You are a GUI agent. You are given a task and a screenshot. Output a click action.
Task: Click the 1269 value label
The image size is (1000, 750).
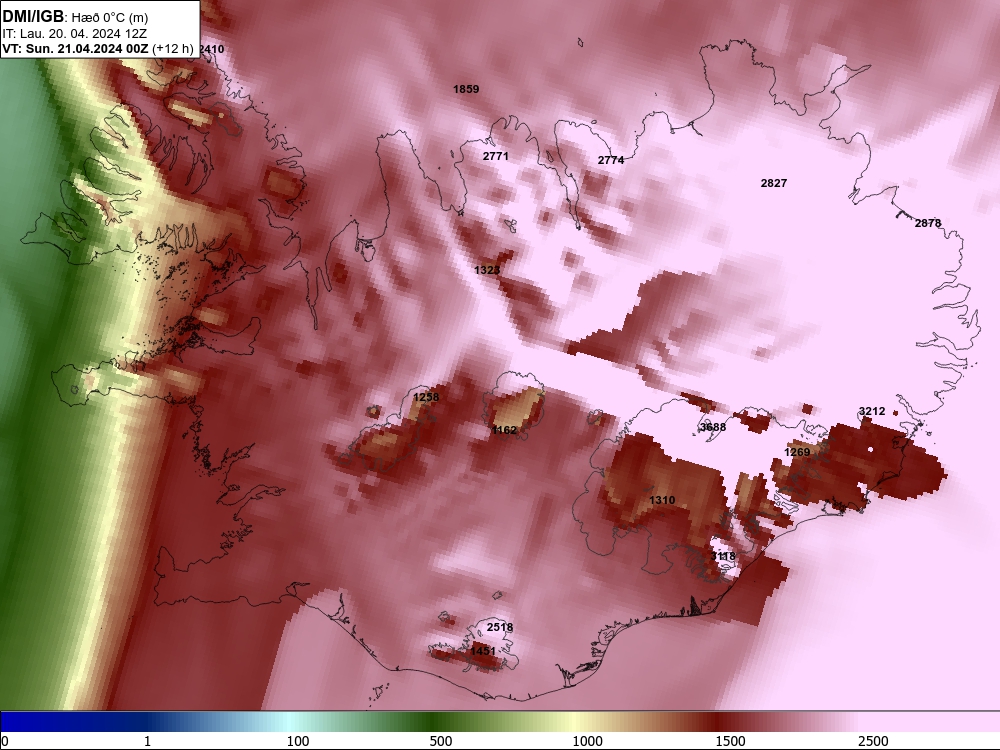pyautogui.click(x=797, y=452)
